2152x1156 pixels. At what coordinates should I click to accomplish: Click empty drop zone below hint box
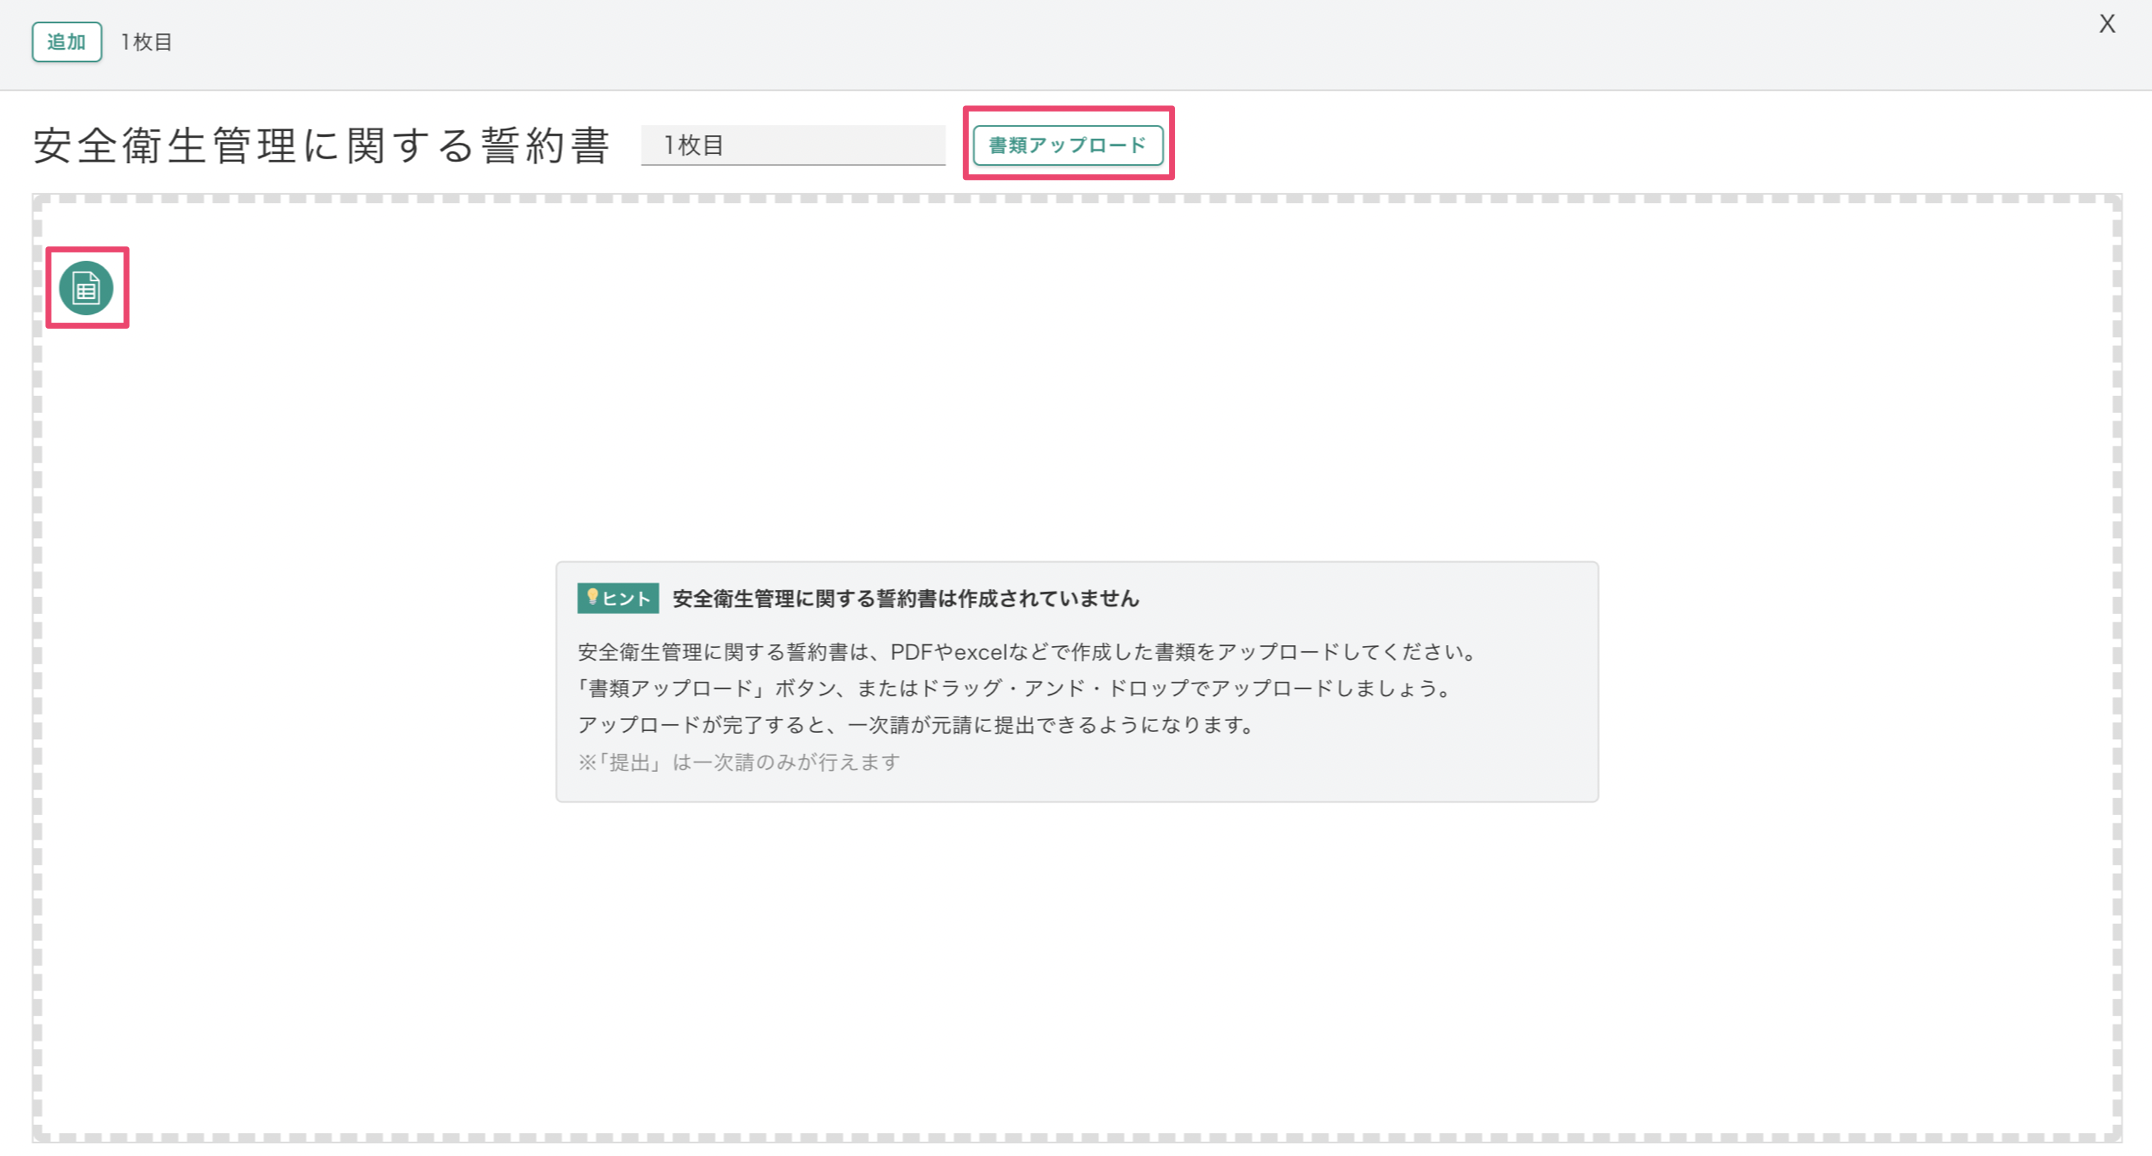[1076, 960]
